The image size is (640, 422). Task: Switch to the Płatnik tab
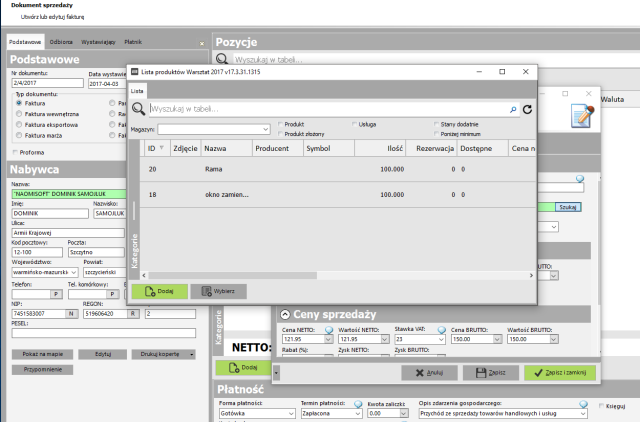click(133, 42)
